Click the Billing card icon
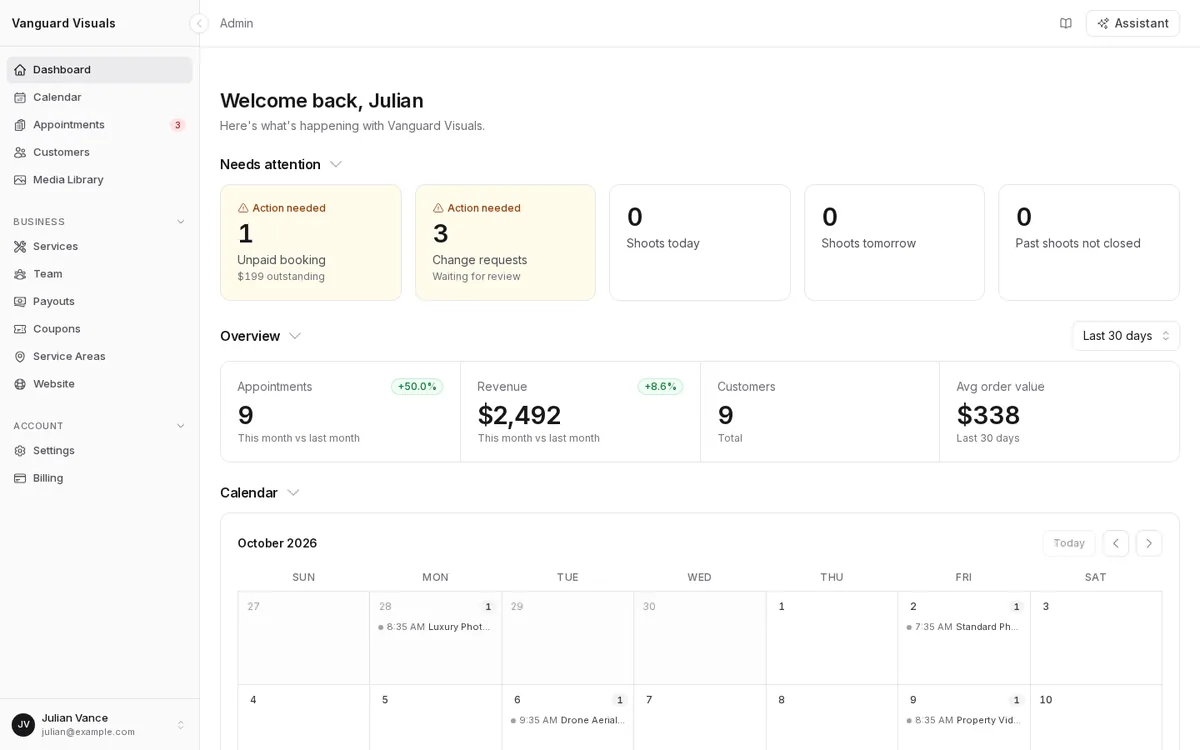Screen dimensions: 1200x750 pos(20,478)
